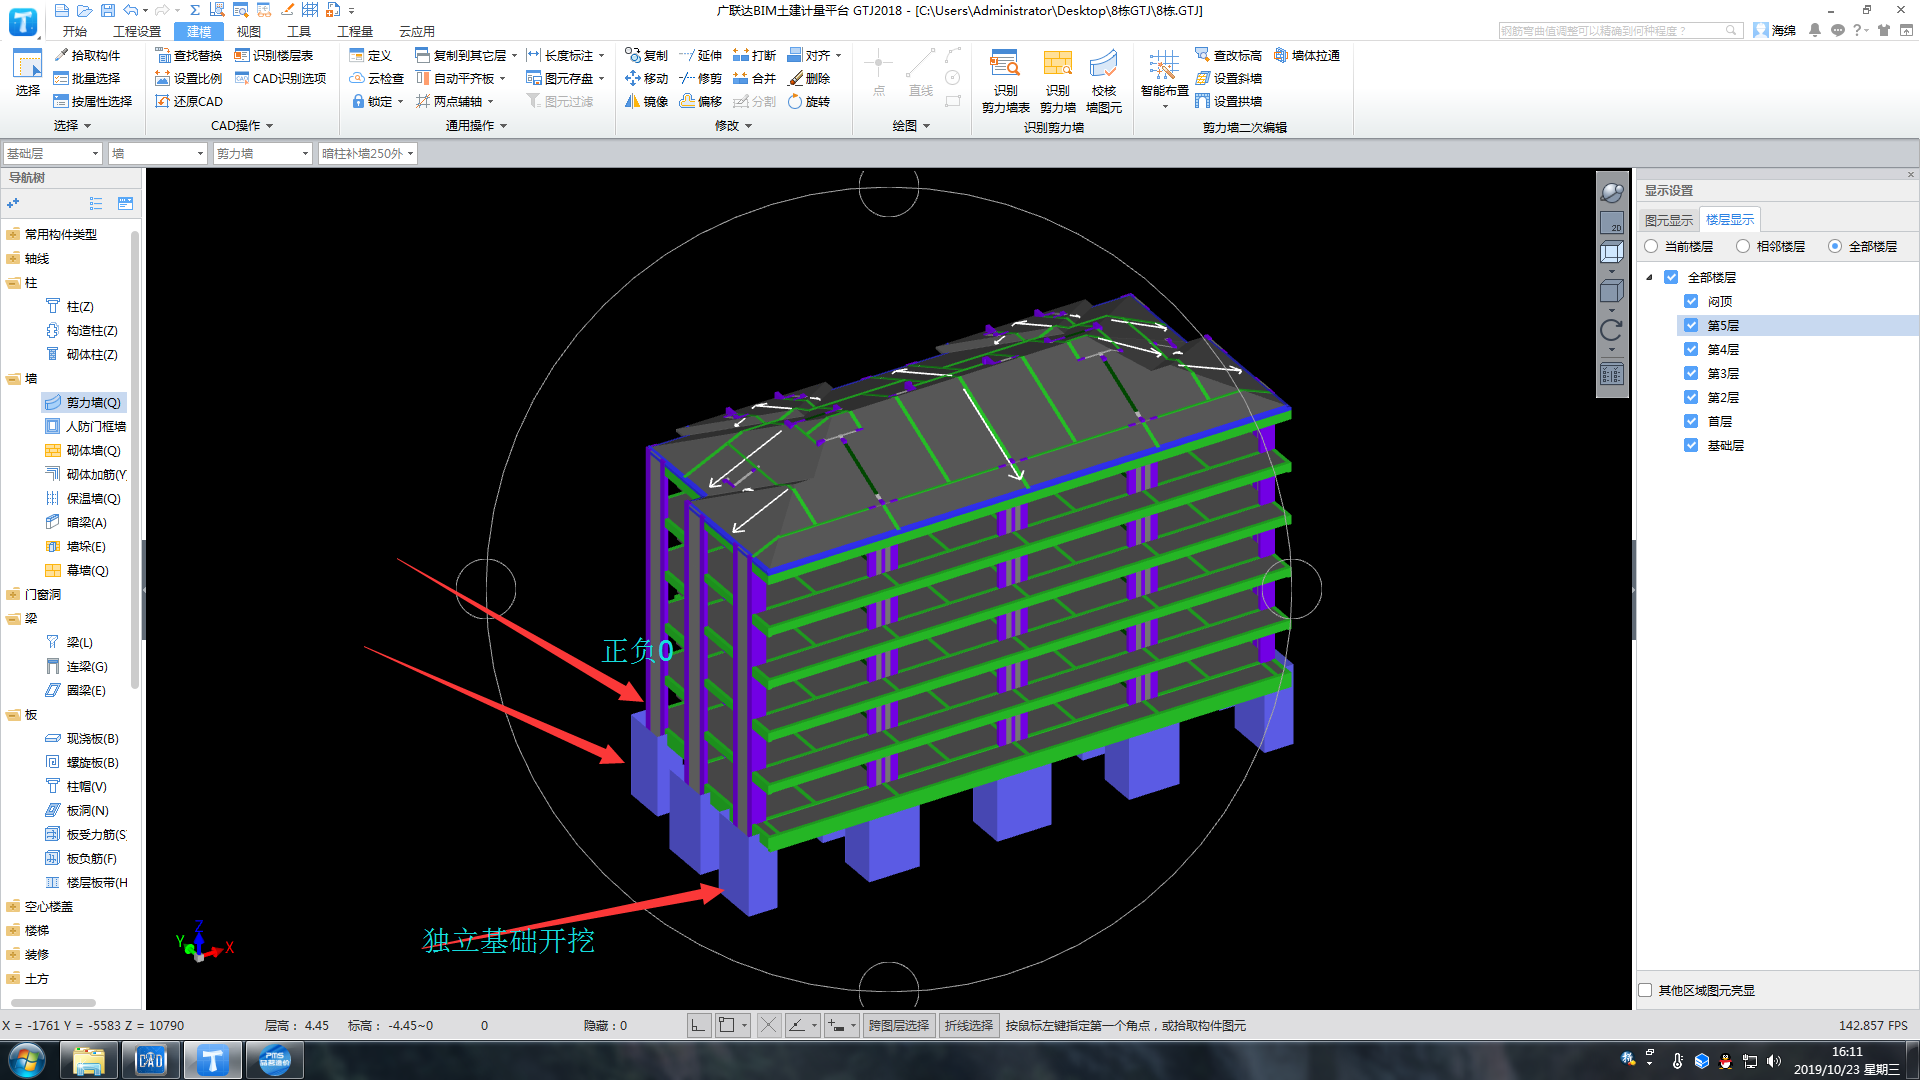Open the 工程量 ribbon tab
The width and height of the screenshot is (1920, 1080).
(x=354, y=31)
